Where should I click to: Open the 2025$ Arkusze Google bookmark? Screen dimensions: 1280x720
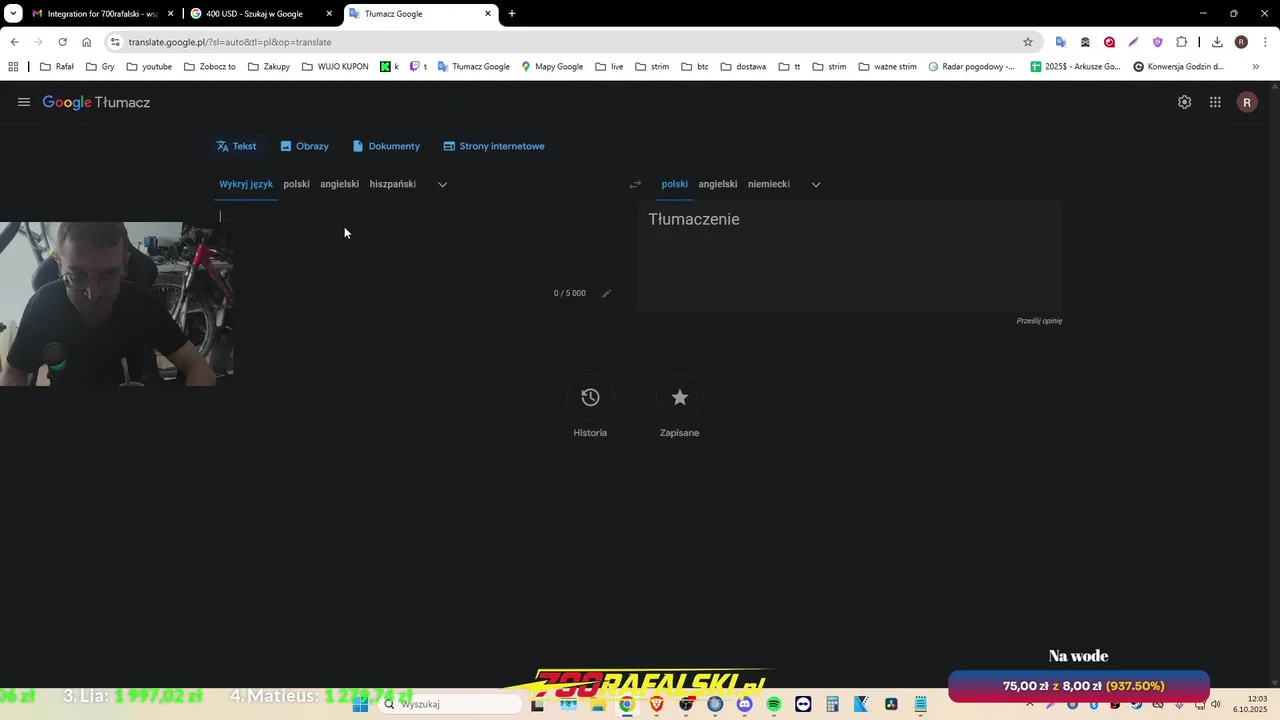(x=1076, y=67)
